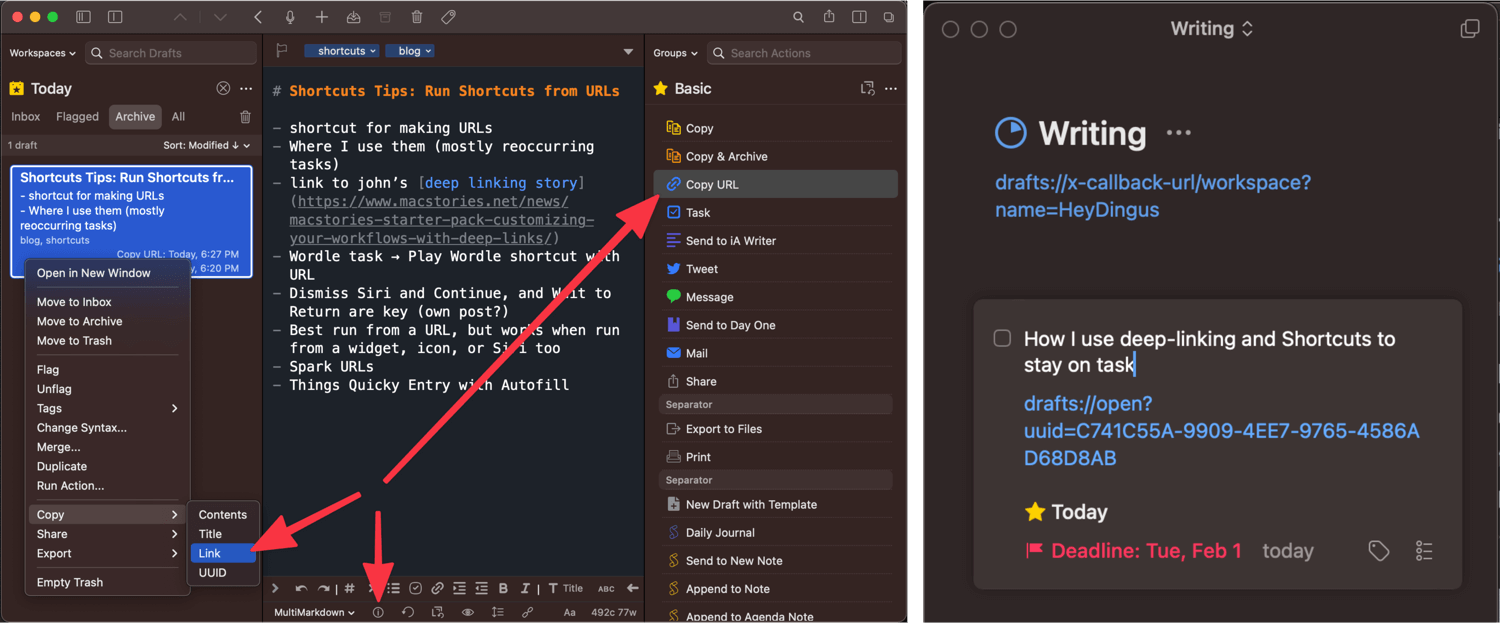
Task: Open the MultiMarkdown syntax dropdown
Action: click(x=314, y=612)
